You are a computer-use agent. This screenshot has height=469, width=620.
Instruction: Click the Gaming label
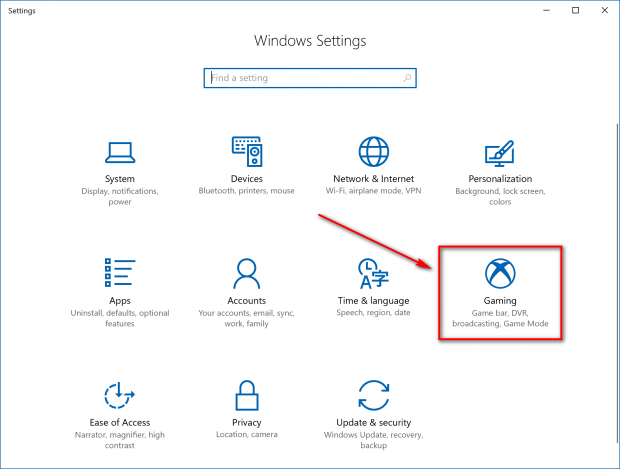click(x=500, y=301)
